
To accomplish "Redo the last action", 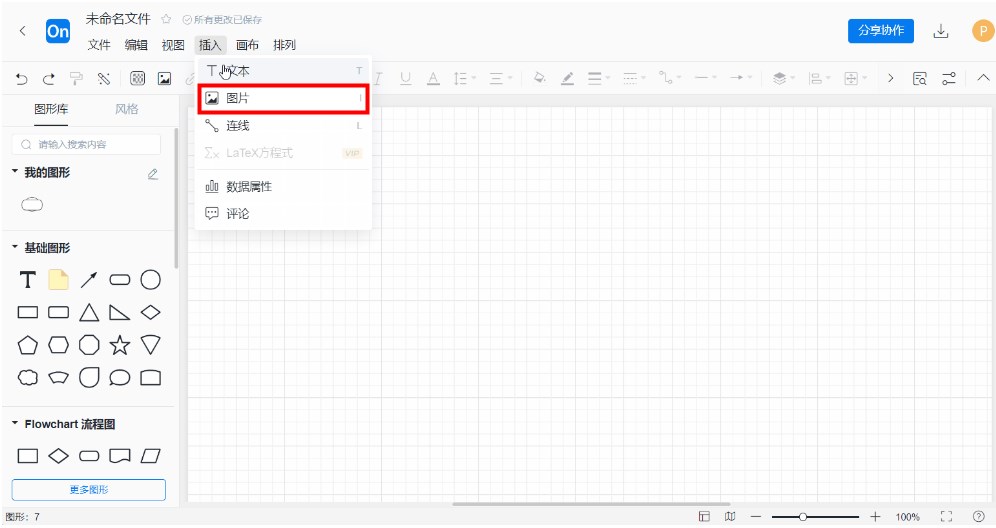I will (49, 79).
